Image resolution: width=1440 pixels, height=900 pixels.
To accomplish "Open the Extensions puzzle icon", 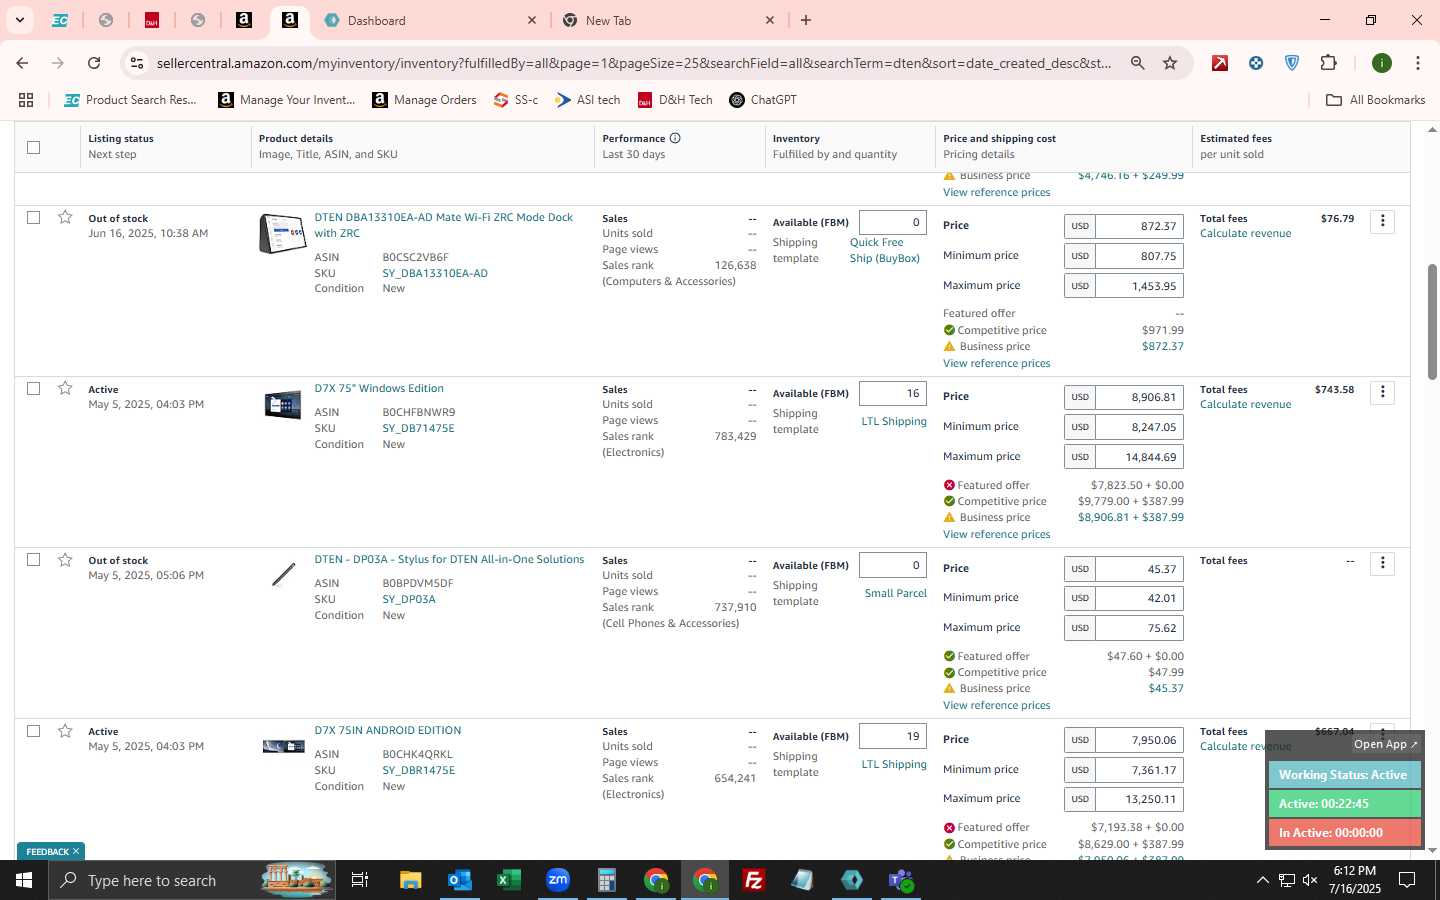I will click(x=1328, y=63).
